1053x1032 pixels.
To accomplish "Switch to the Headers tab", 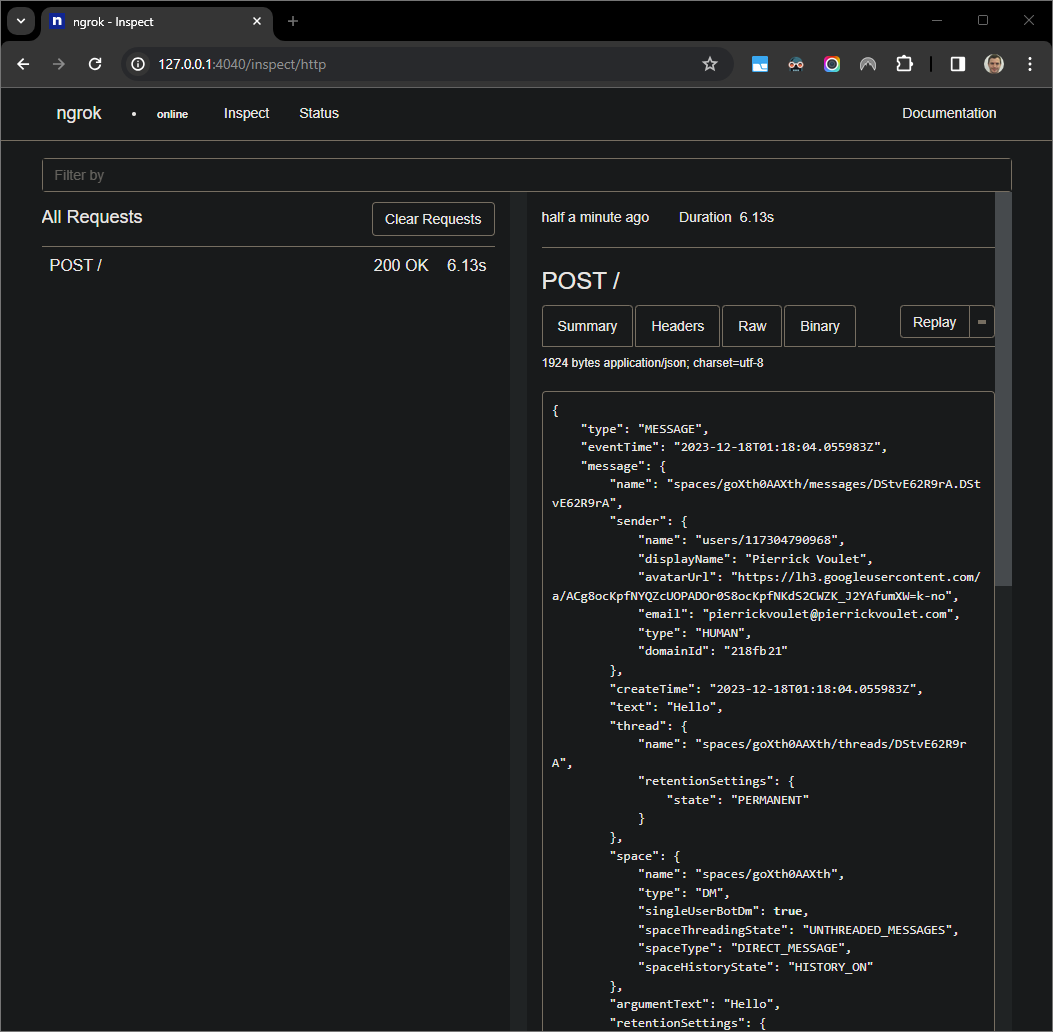I will point(677,325).
